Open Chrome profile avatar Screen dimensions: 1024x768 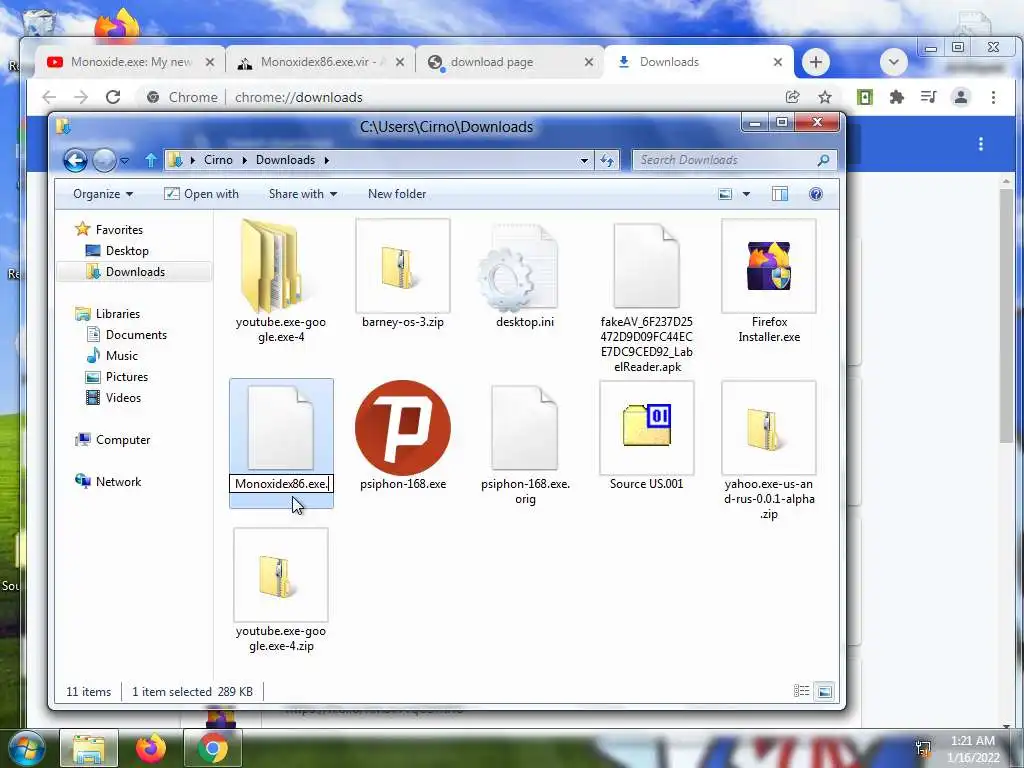(x=961, y=97)
